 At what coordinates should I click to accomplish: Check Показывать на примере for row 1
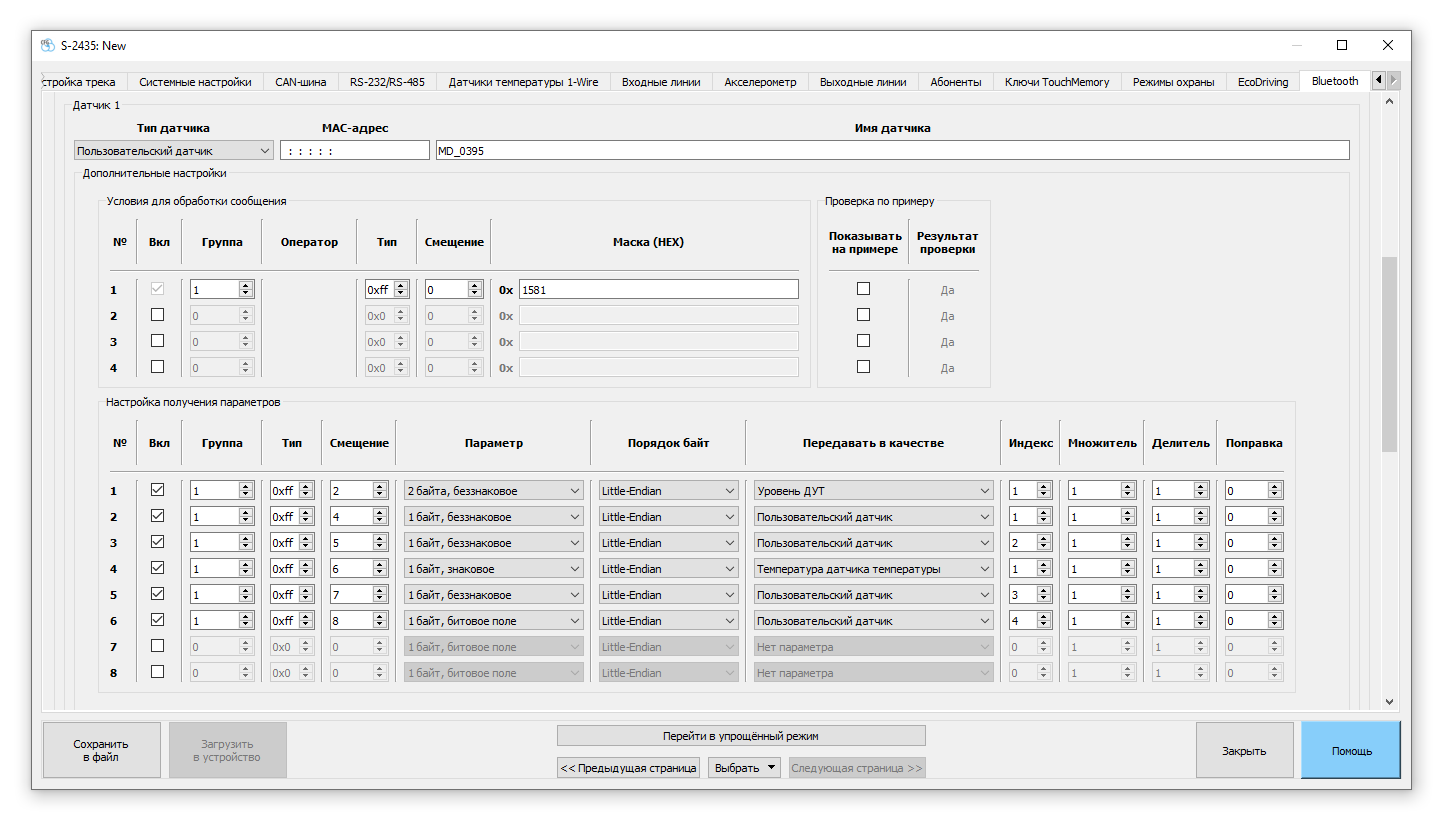[x=863, y=289]
